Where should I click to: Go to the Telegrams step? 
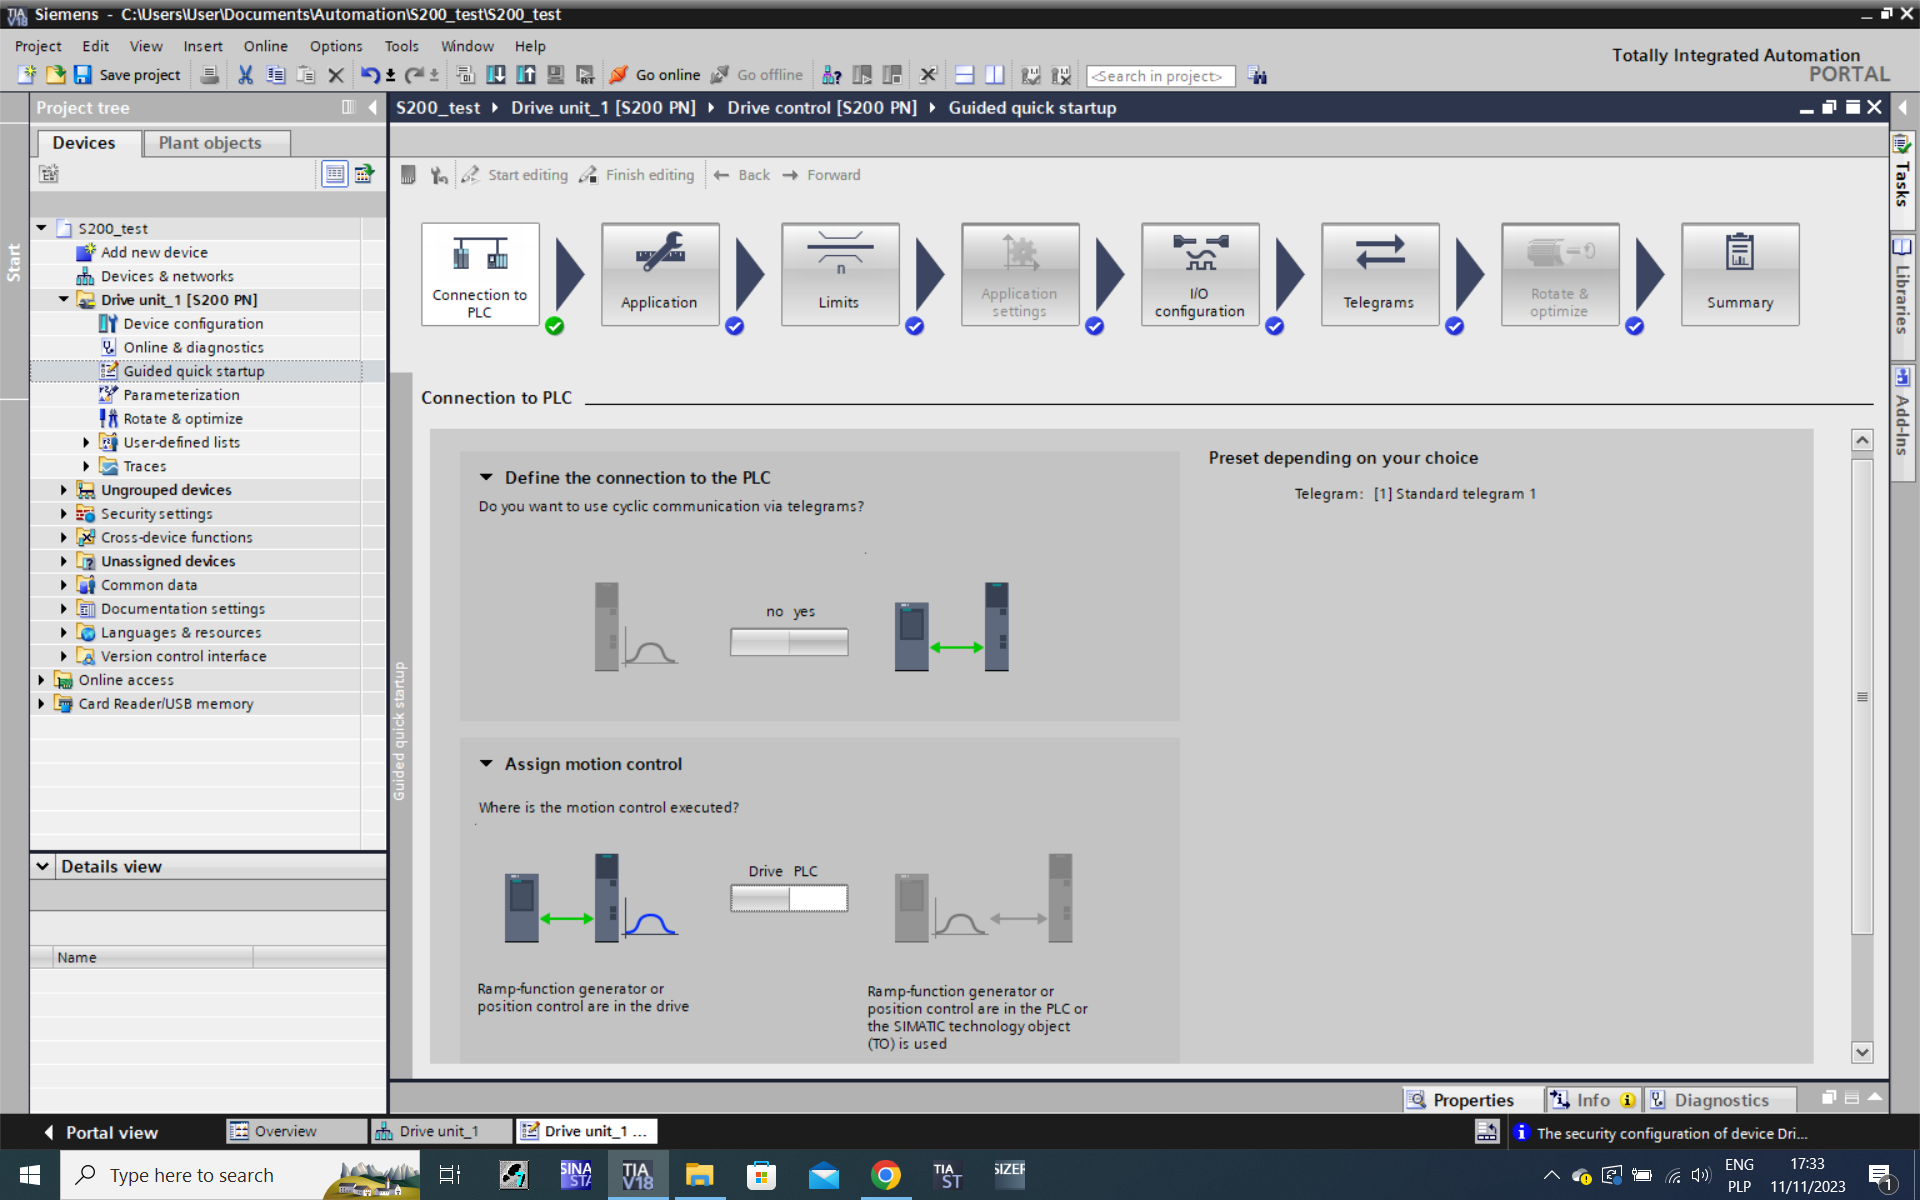point(1379,273)
